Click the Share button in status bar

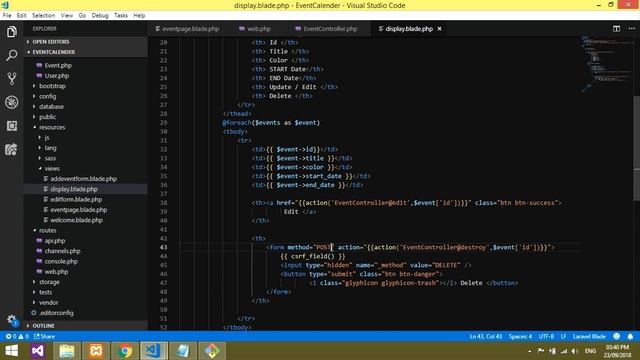coord(44,336)
